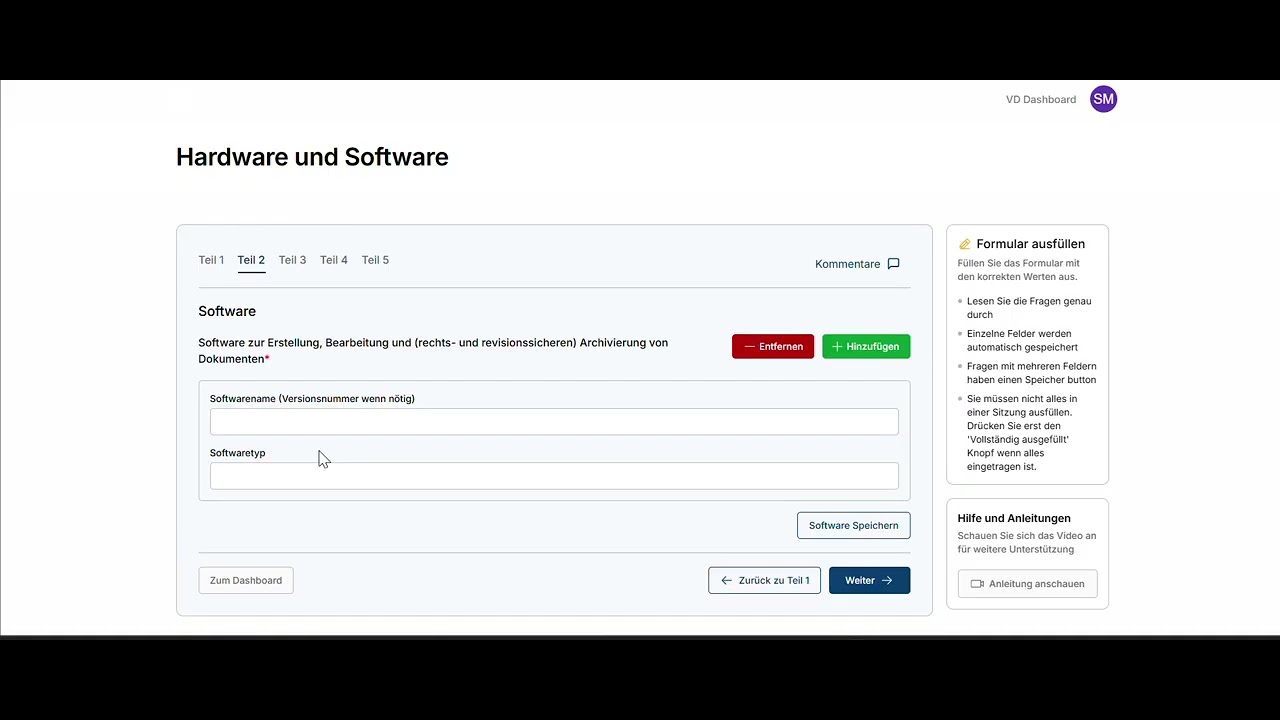
Task: Go to Zum Dashboard
Action: point(246,581)
